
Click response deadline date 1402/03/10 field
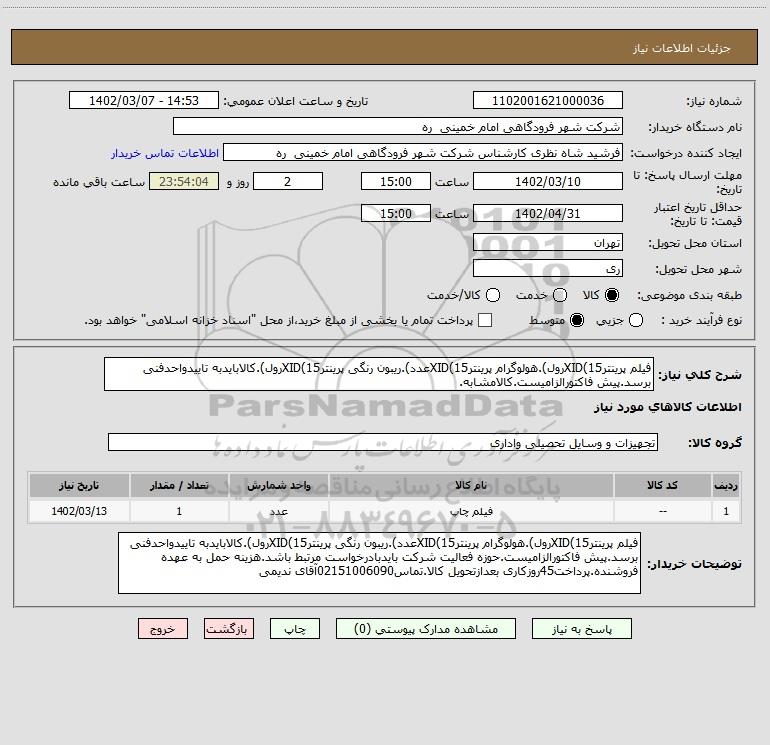[x=548, y=181]
